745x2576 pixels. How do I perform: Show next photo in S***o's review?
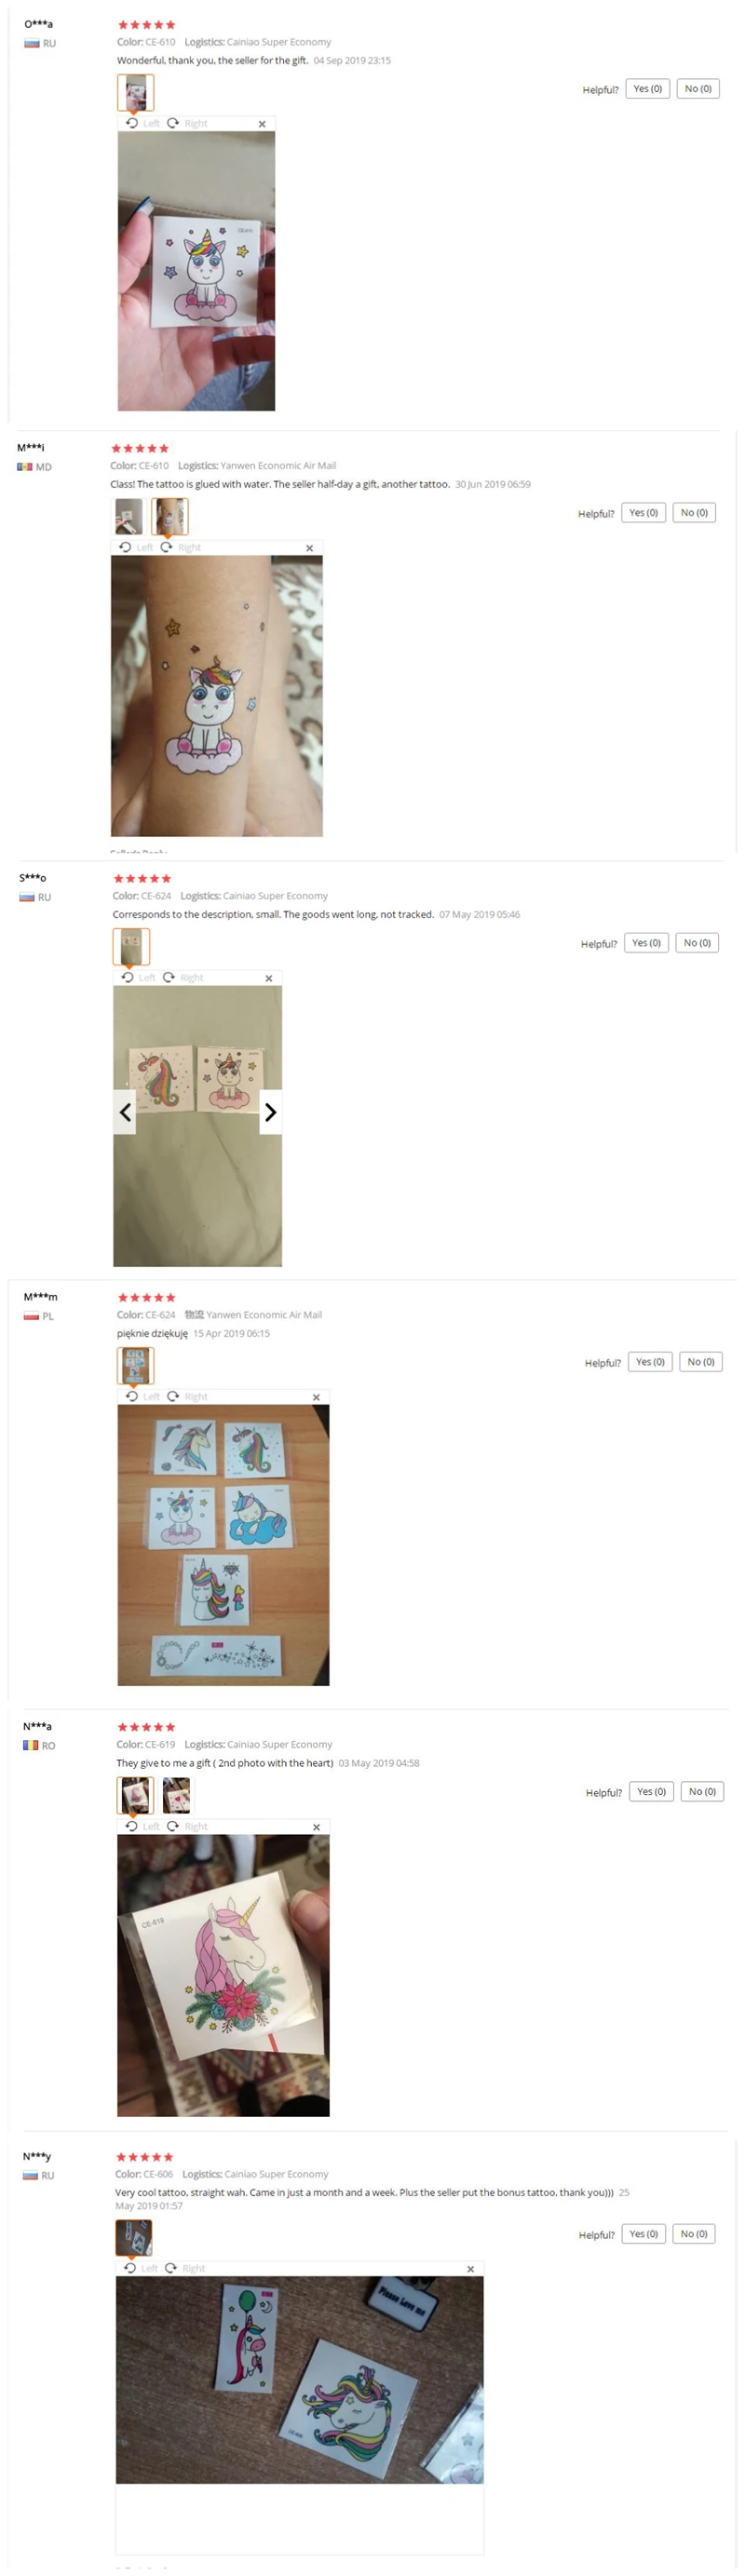point(270,1112)
